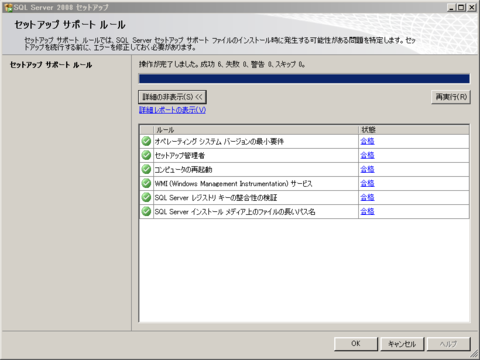Collapse details with 詳細の非表示(S) button
Screen dimensions: 480x360
[x=172, y=97]
